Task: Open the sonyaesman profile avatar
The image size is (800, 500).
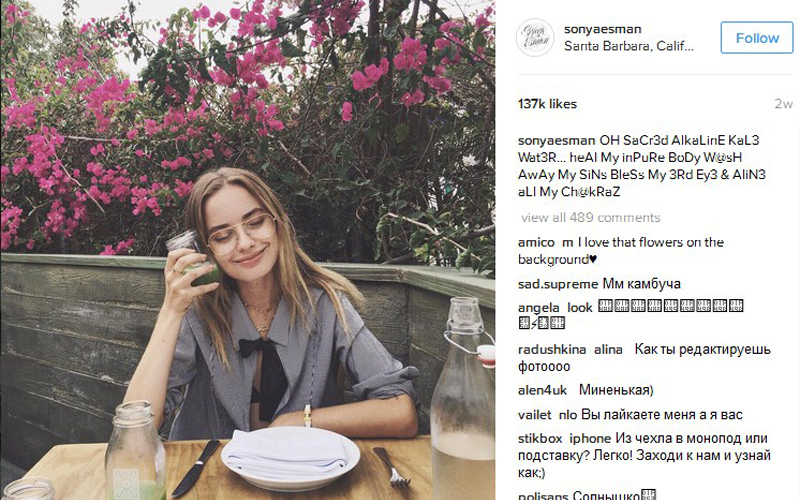Action: tap(535, 37)
